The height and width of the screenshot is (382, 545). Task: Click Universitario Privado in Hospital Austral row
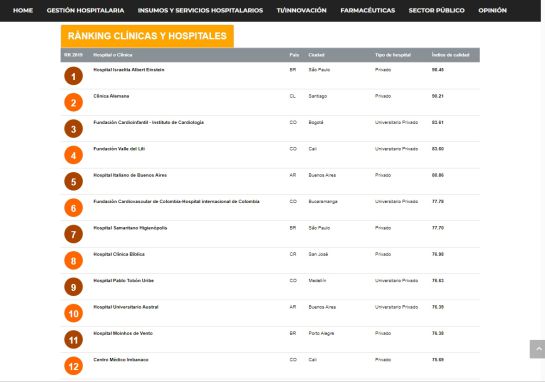click(396, 307)
